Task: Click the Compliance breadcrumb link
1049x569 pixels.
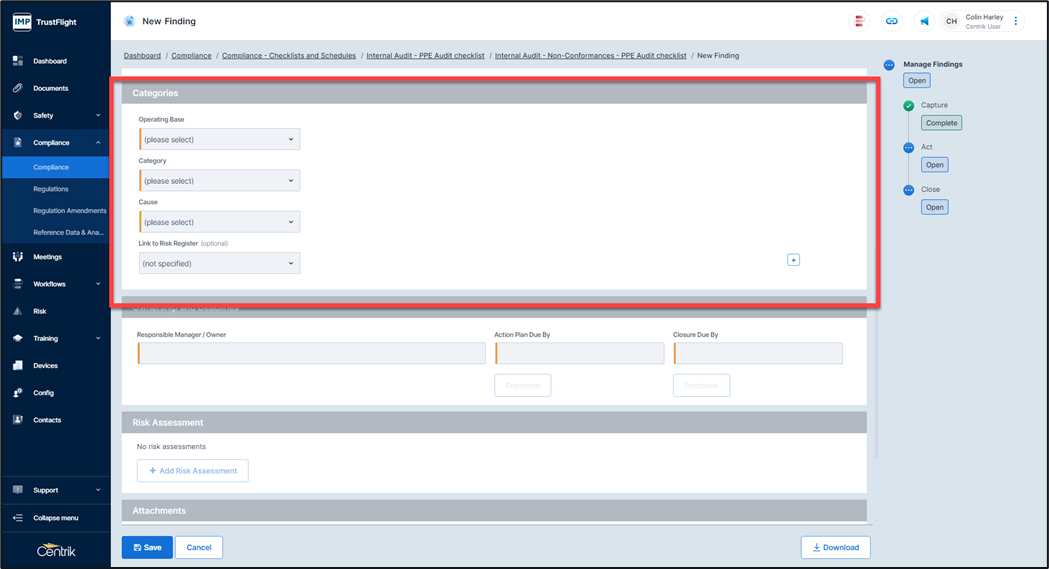Action: tap(191, 55)
